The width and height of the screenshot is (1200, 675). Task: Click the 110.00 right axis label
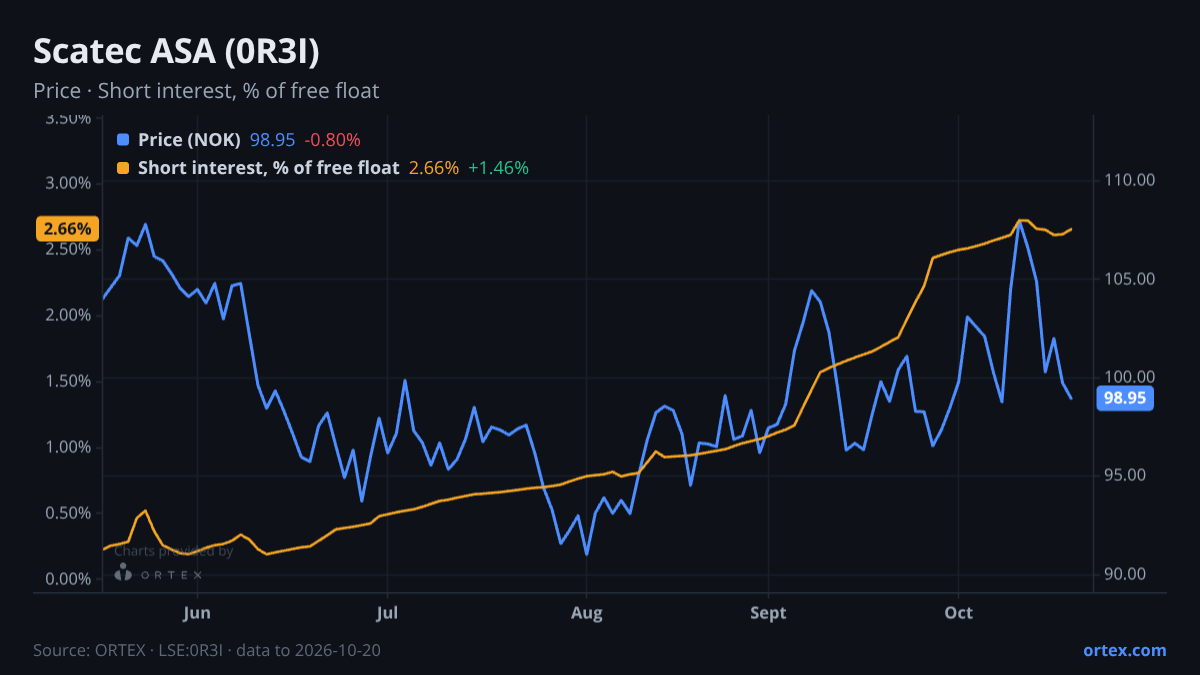[1131, 180]
